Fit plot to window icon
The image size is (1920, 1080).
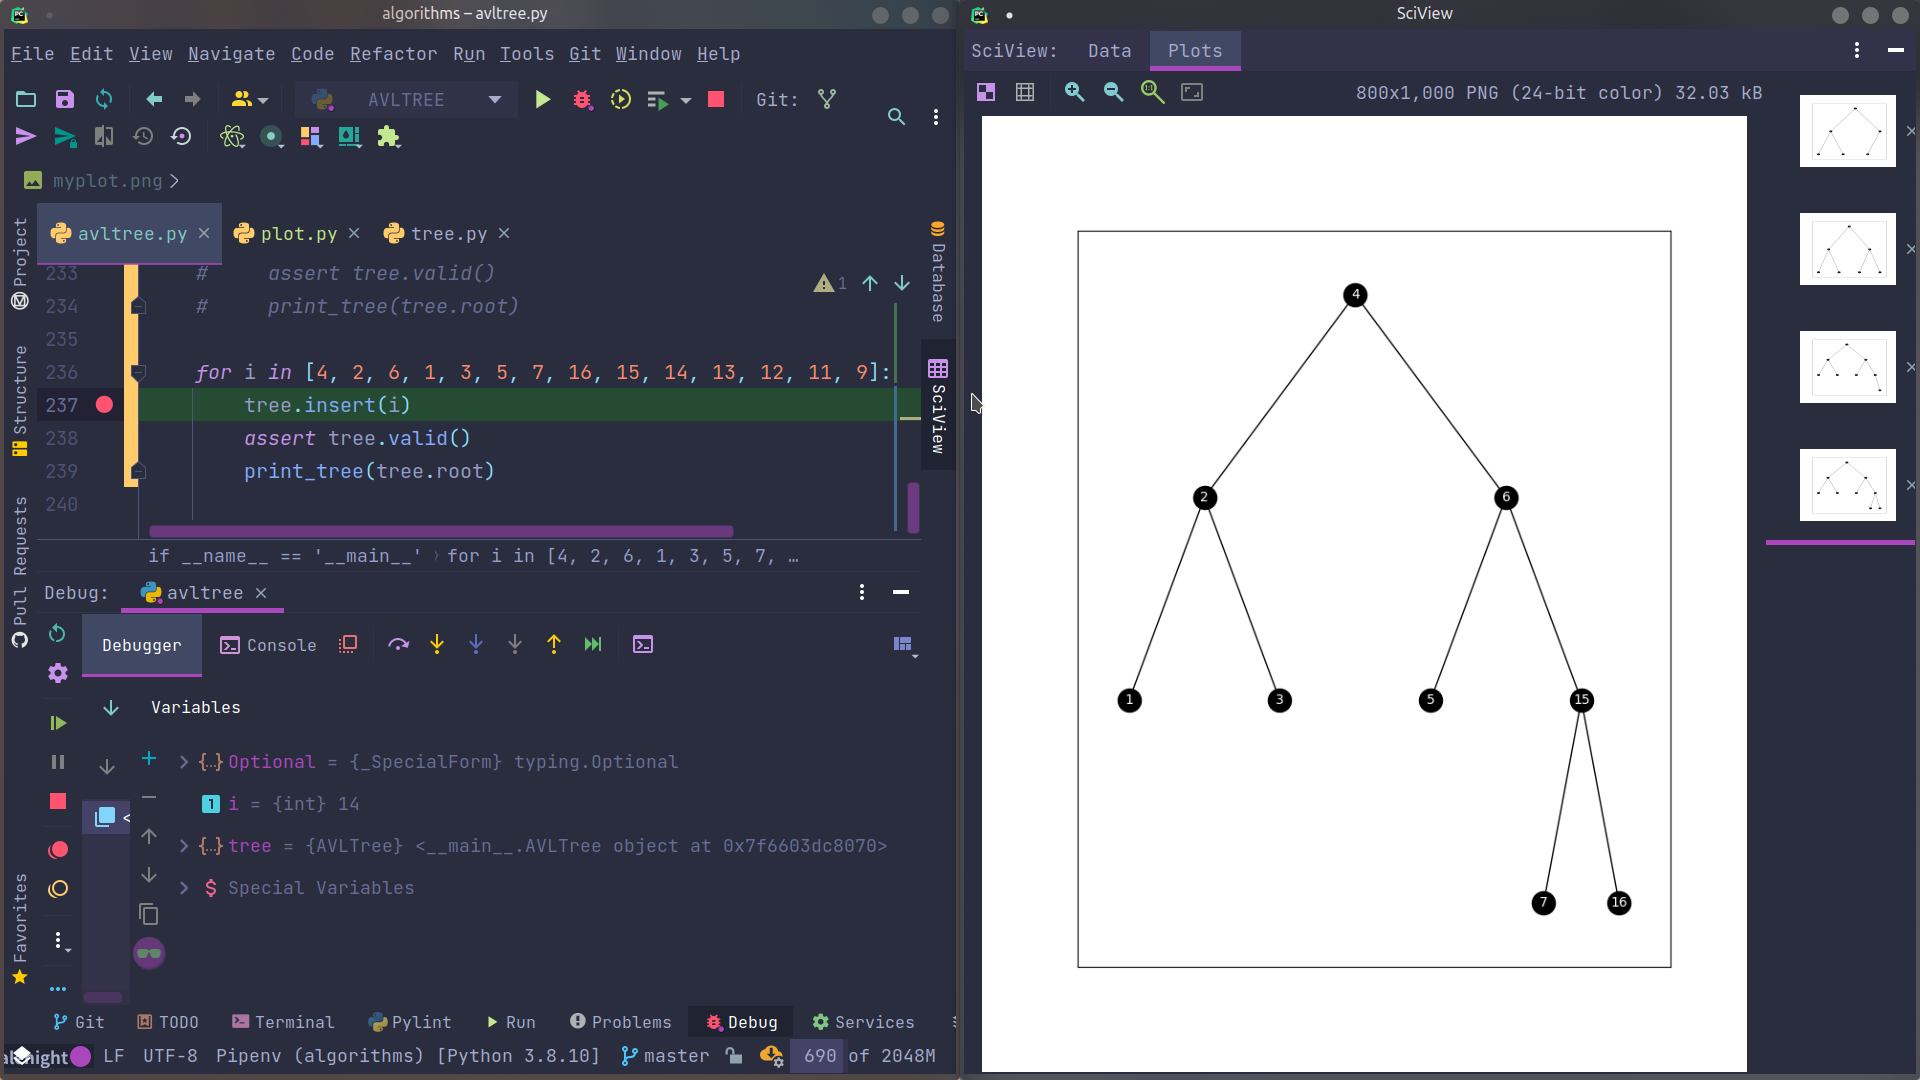(1192, 92)
